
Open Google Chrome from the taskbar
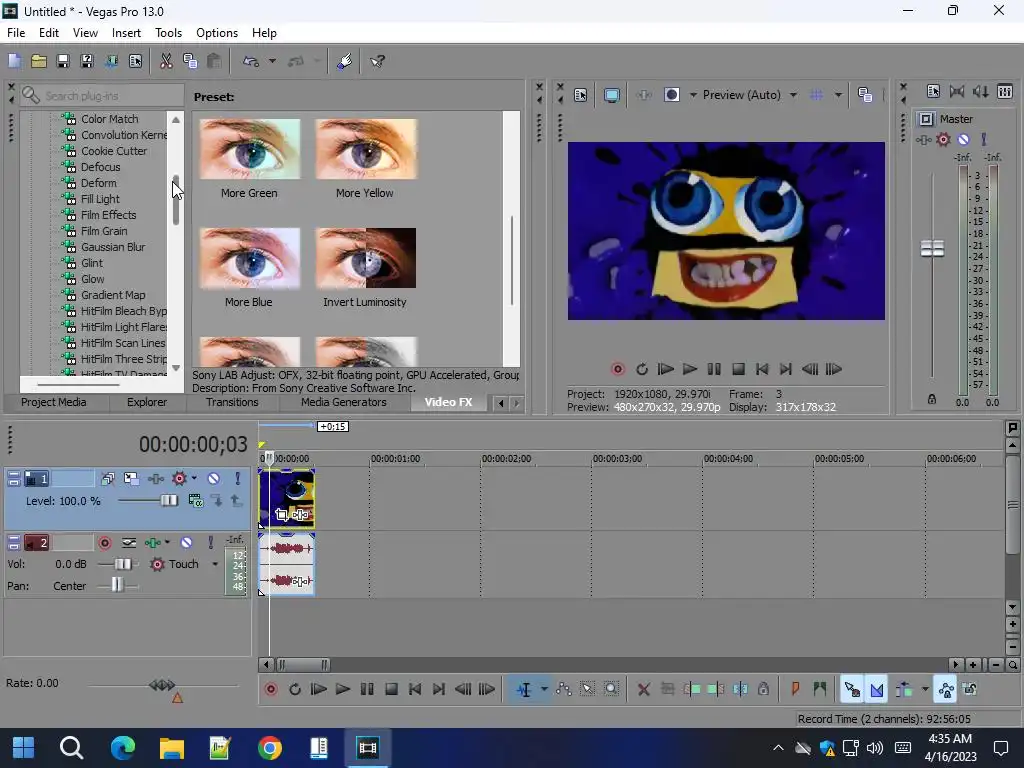[269, 748]
